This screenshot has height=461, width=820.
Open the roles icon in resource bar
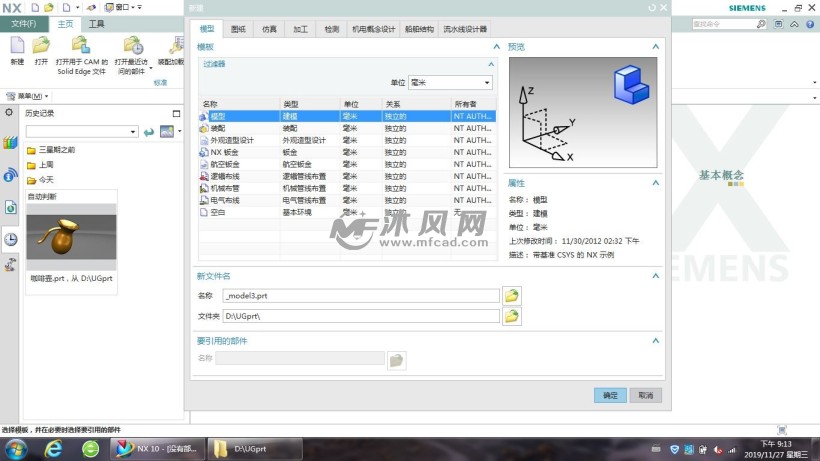10,265
